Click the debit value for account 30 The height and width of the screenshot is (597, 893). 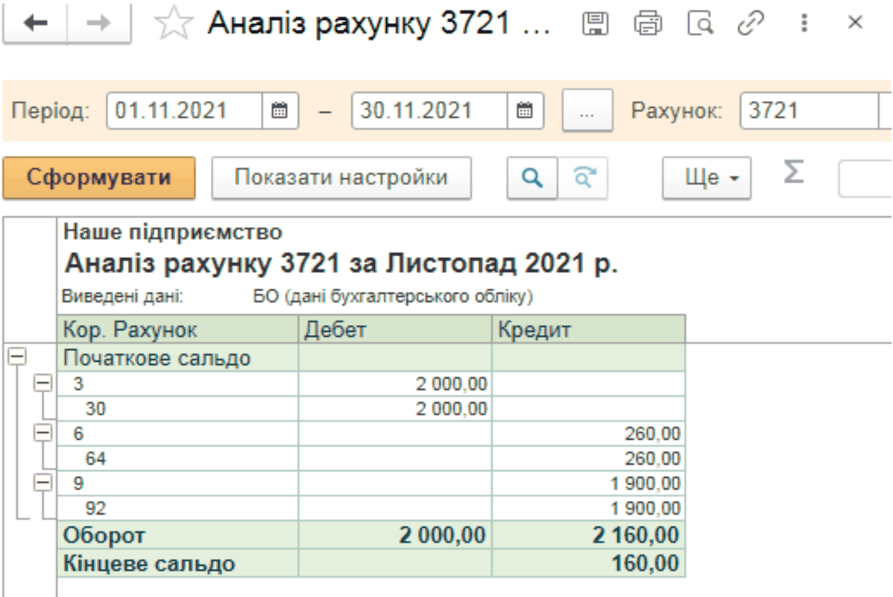pyautogui.click(x=451, y=408)
